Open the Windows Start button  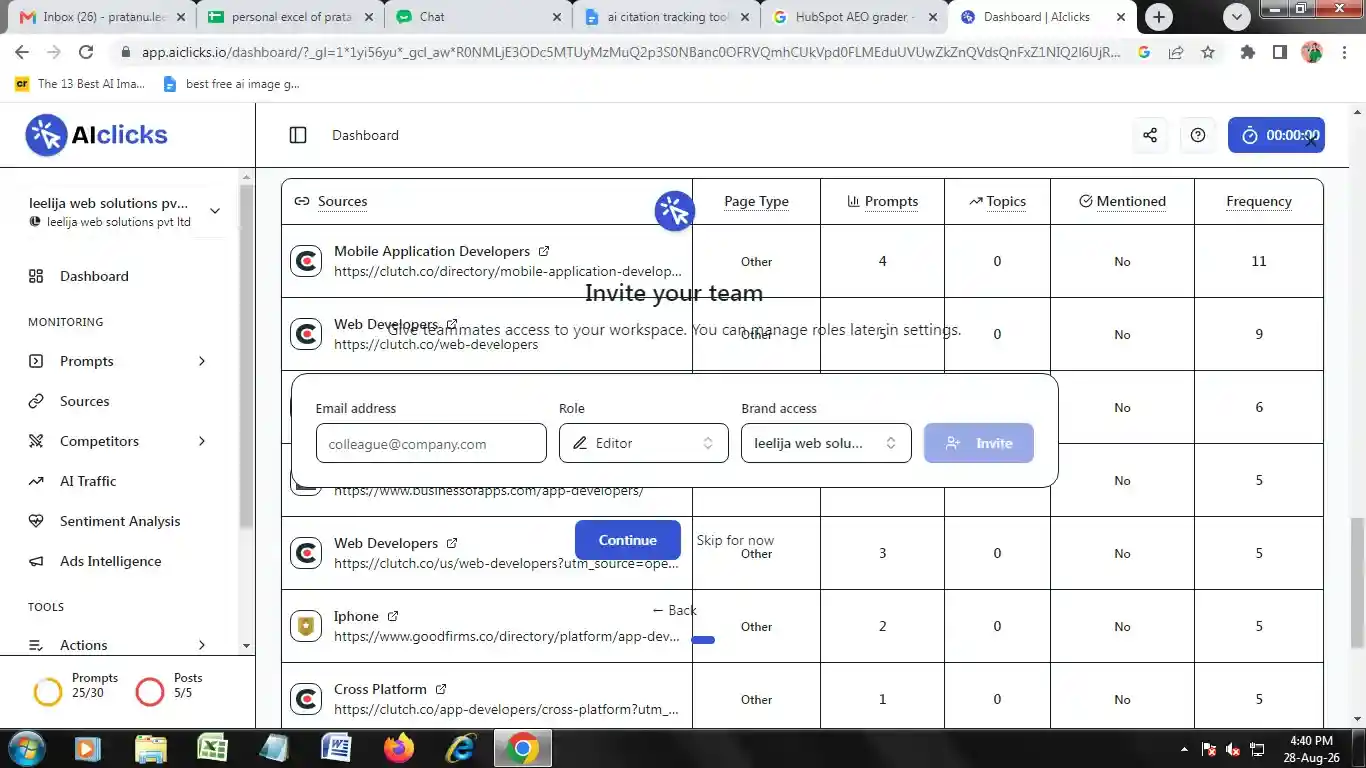(x=26, y=748)
